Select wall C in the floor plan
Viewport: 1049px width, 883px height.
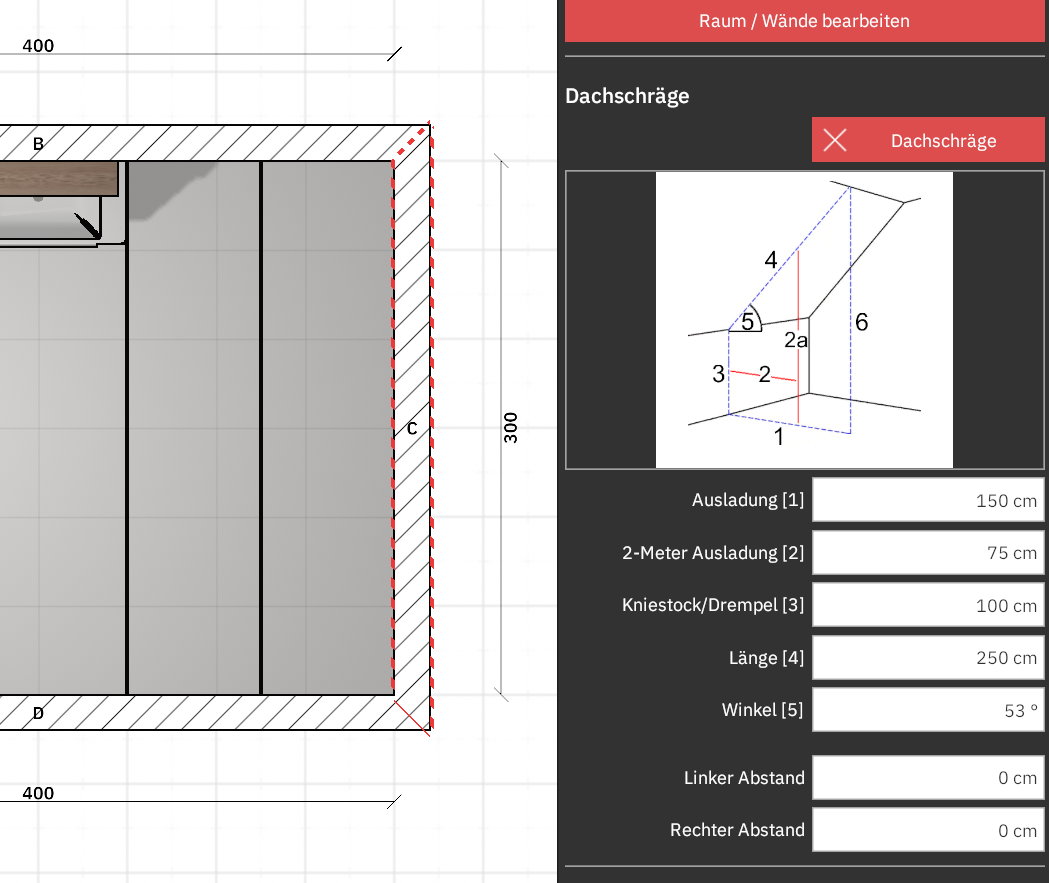coord(412,428)
